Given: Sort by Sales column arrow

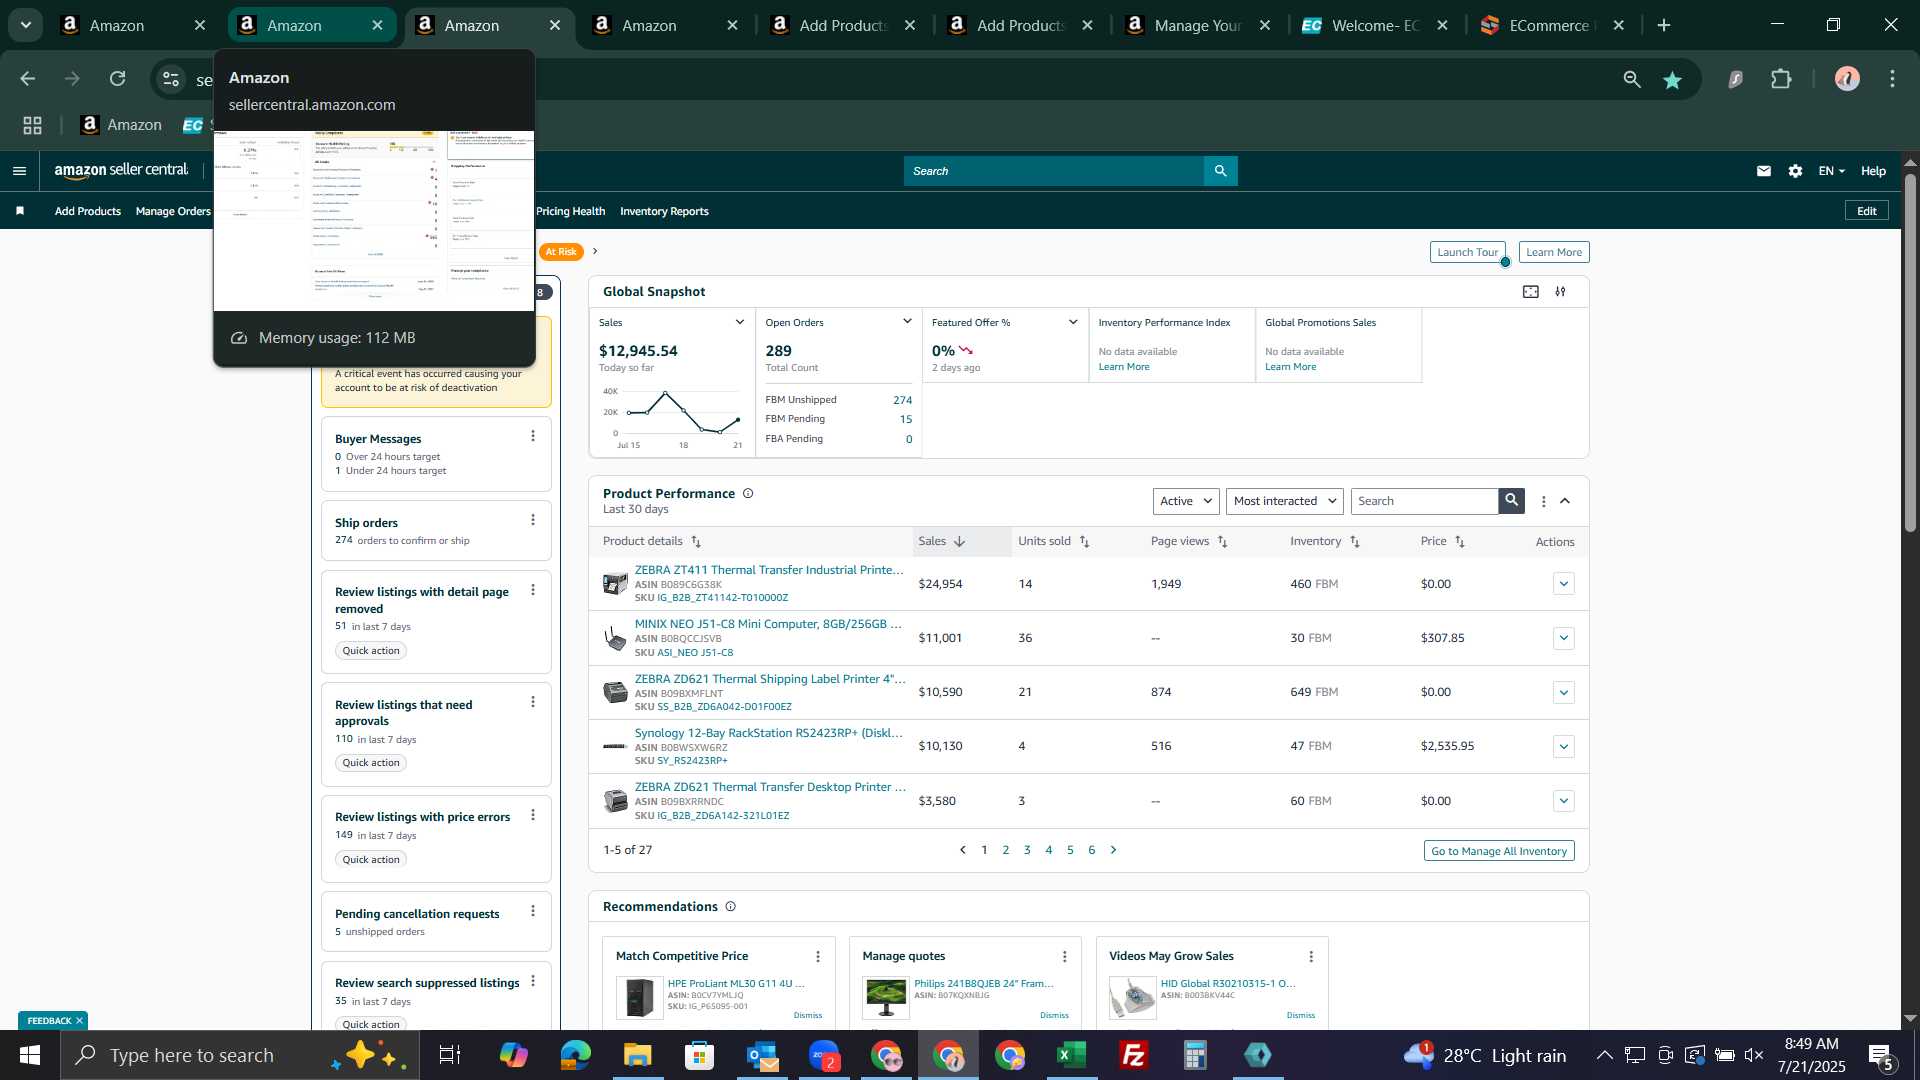Looking at the screenshot, I should click(x=960, y=542).
